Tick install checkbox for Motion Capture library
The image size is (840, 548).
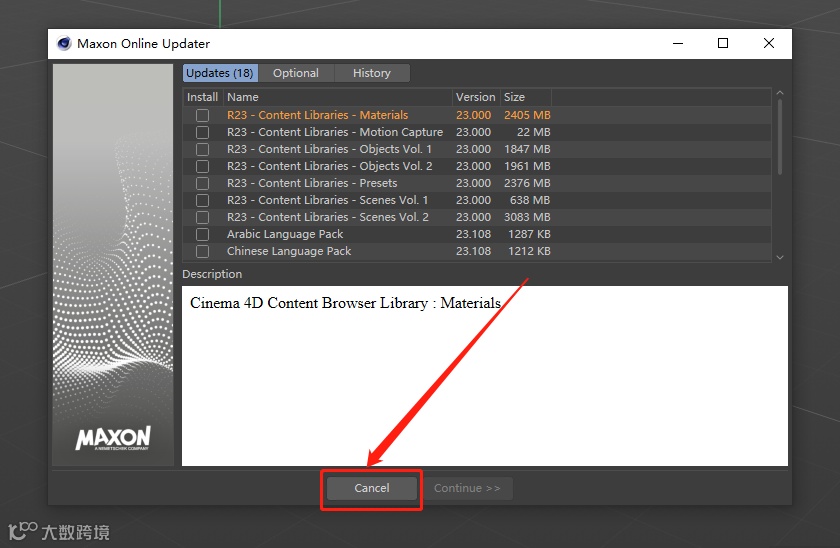(202, 132)
